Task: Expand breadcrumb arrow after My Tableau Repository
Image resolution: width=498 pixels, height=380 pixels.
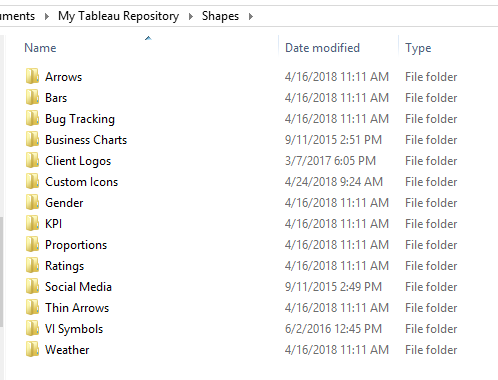Action: [191, 16]
